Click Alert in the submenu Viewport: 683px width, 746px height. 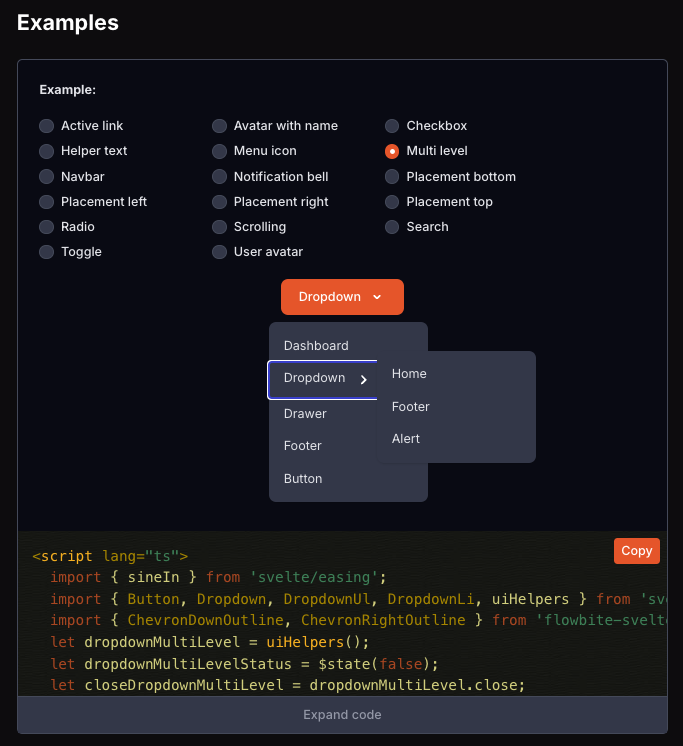tap(456, 439)
